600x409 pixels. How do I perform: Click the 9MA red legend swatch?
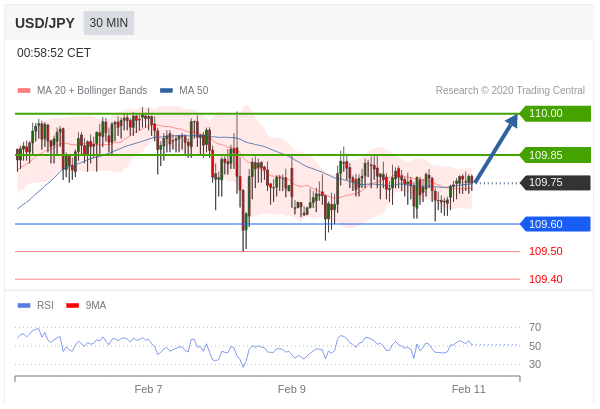tap(72, 305)
